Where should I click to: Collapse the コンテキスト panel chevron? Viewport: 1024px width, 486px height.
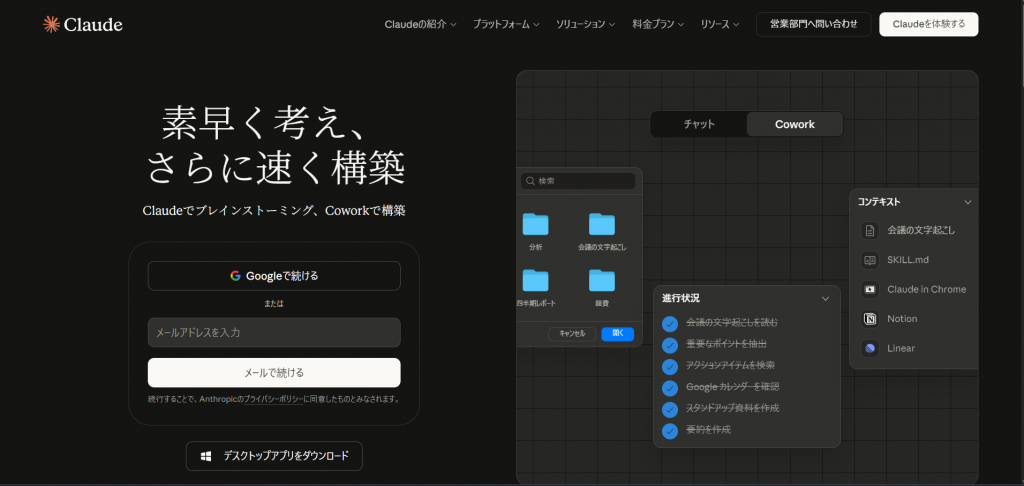click(x=967, y=202)
